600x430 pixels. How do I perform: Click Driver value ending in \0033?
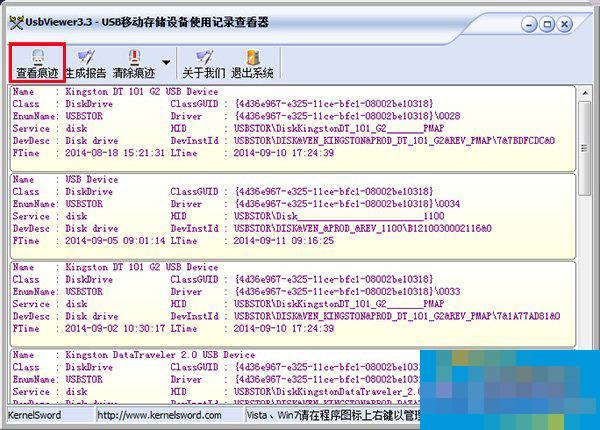pos(347,292)
